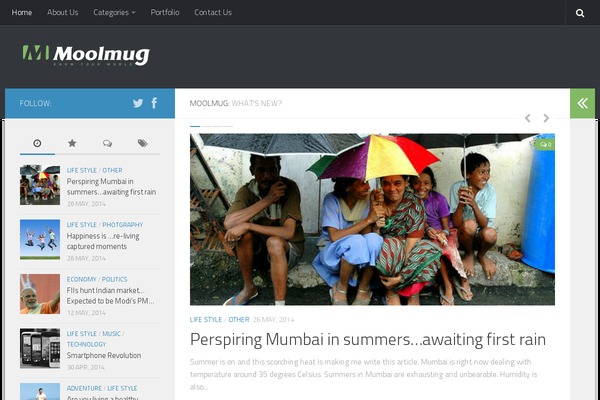
Task: Open article Perspiring Mumbai in summers headline
Action: click(367, 340)
